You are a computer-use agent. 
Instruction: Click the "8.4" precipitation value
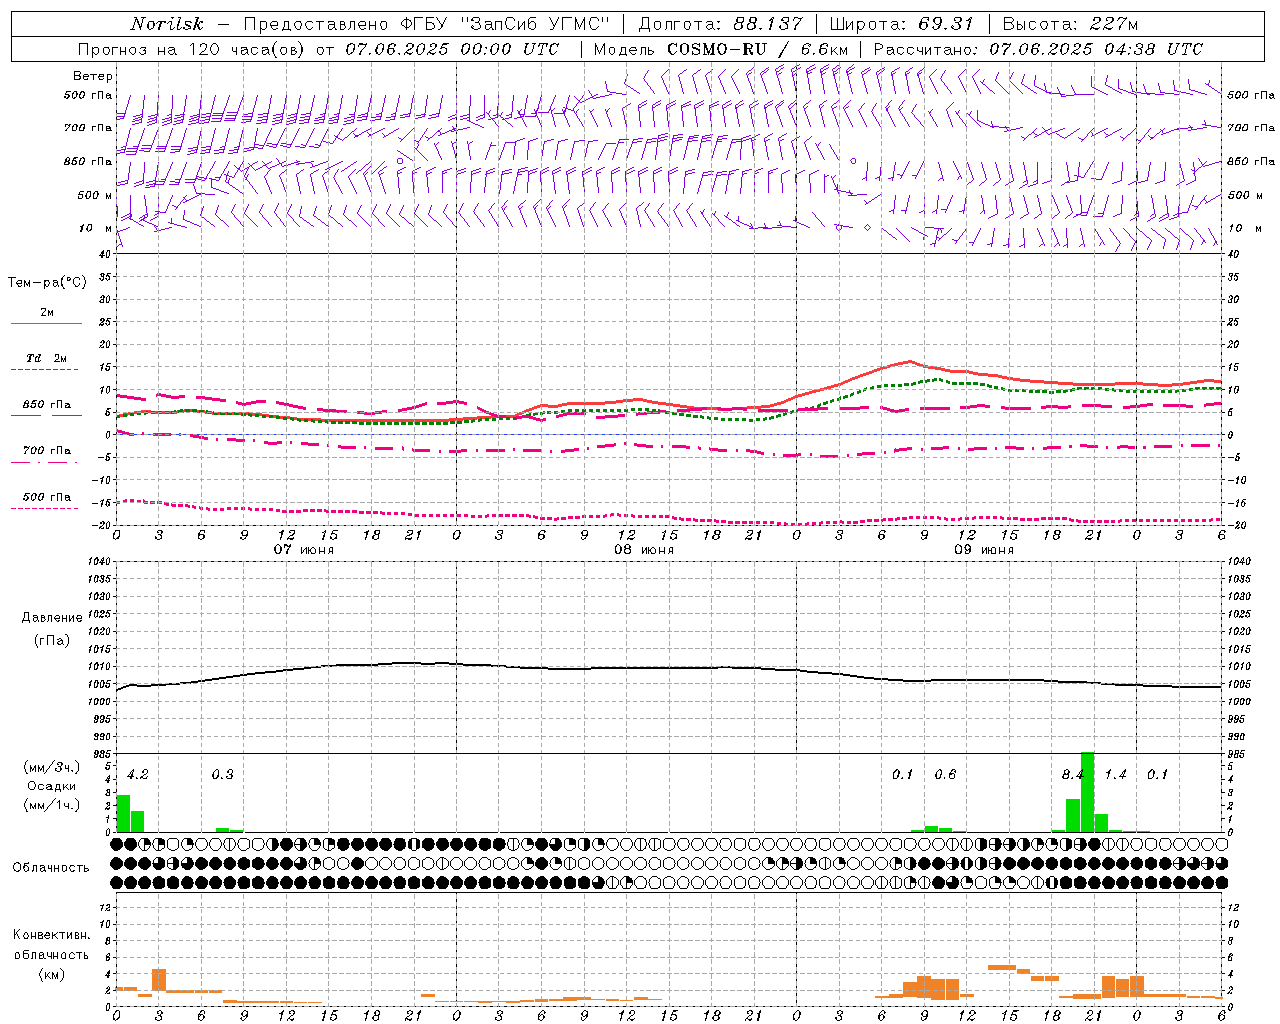tap(1072, 774)
